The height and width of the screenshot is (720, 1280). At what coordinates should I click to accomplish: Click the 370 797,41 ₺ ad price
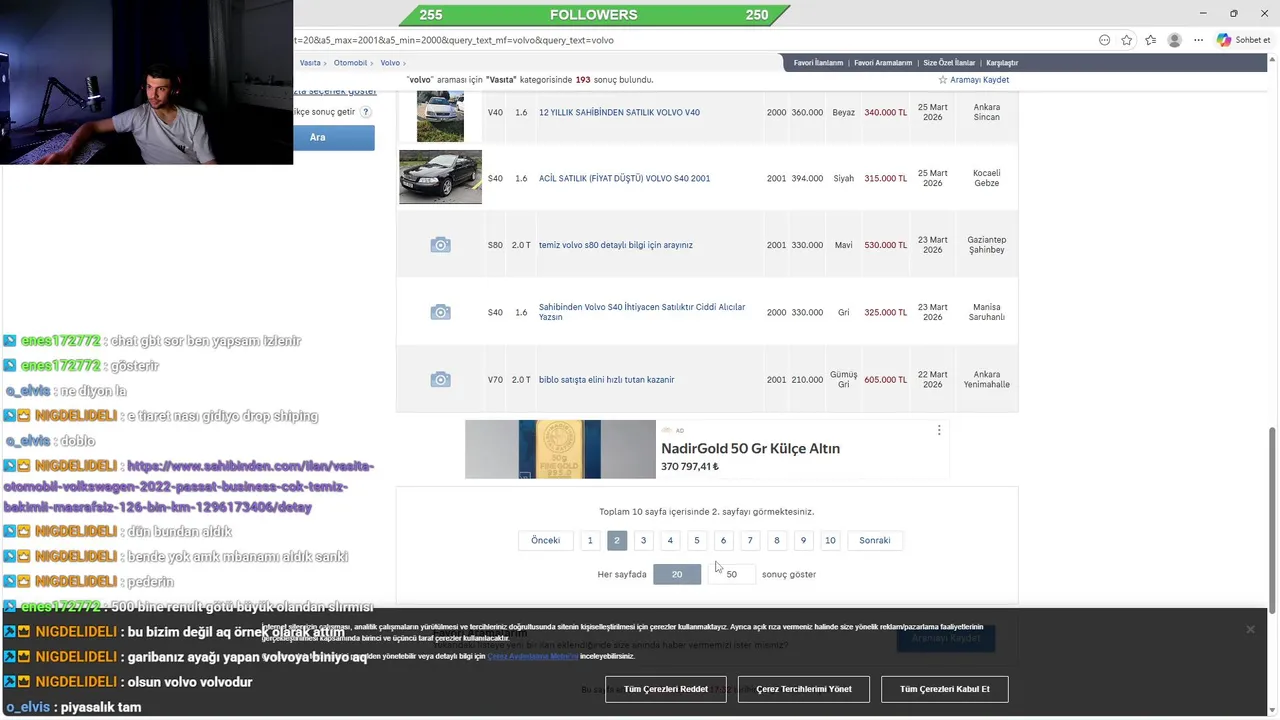pos(690,467)
